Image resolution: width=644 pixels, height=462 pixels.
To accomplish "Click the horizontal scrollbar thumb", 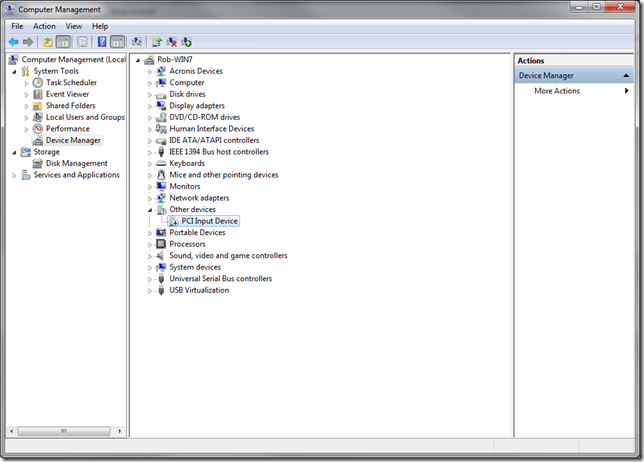I will [x=64, y=431].
